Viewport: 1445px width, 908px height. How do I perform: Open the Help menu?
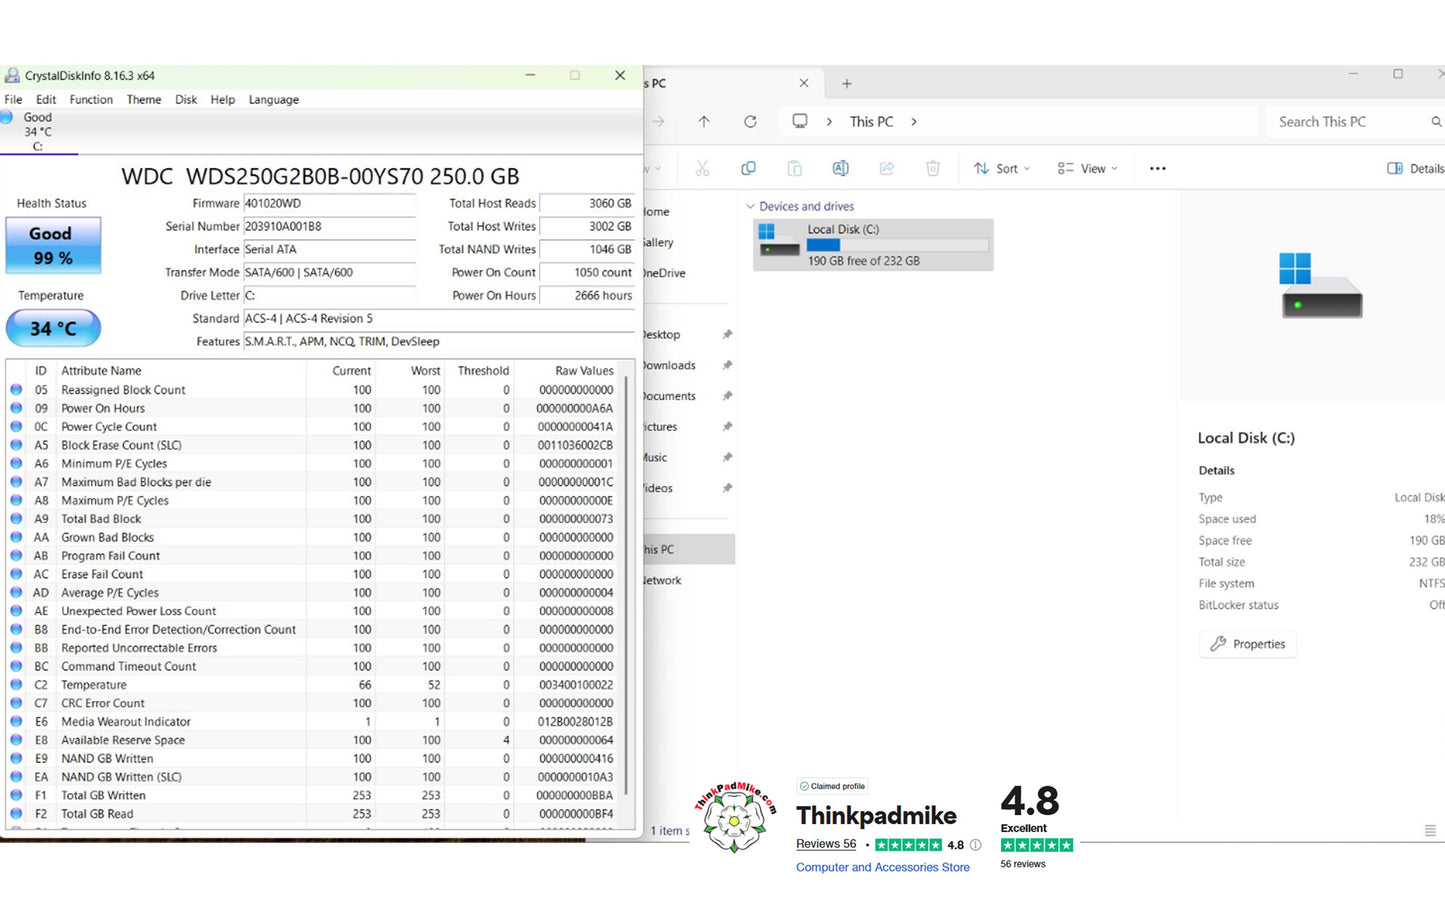point(223,100)
